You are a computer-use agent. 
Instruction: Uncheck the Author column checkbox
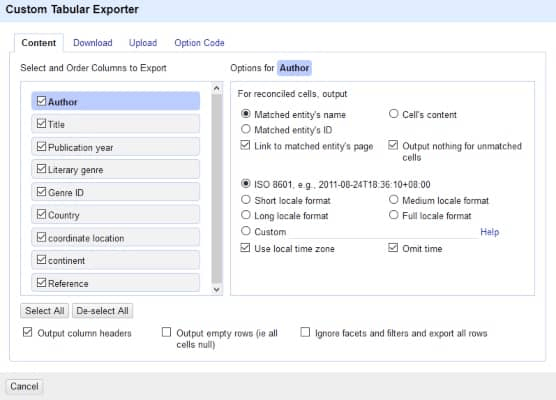click(41, 101)
